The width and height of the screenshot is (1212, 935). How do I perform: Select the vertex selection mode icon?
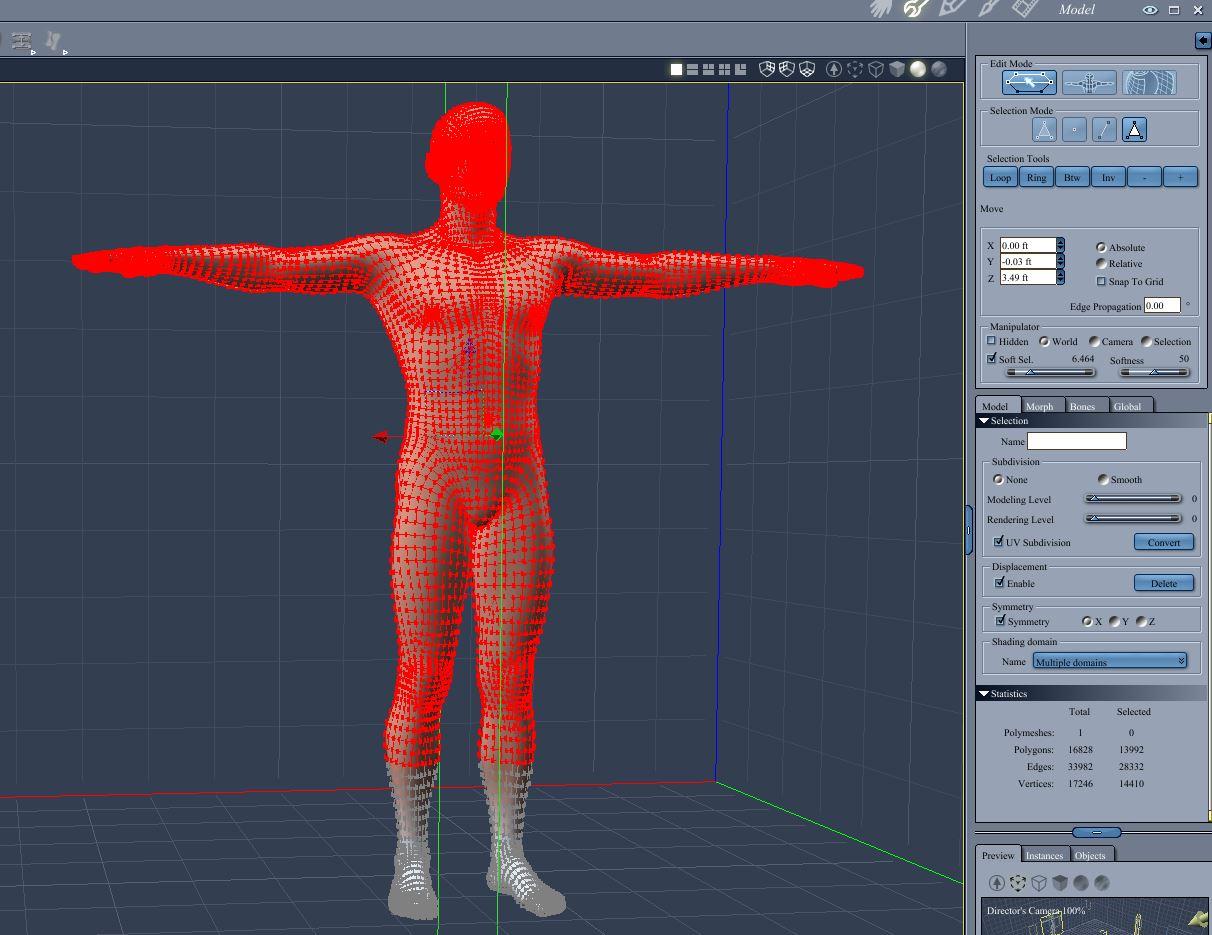click(1074, 130)
